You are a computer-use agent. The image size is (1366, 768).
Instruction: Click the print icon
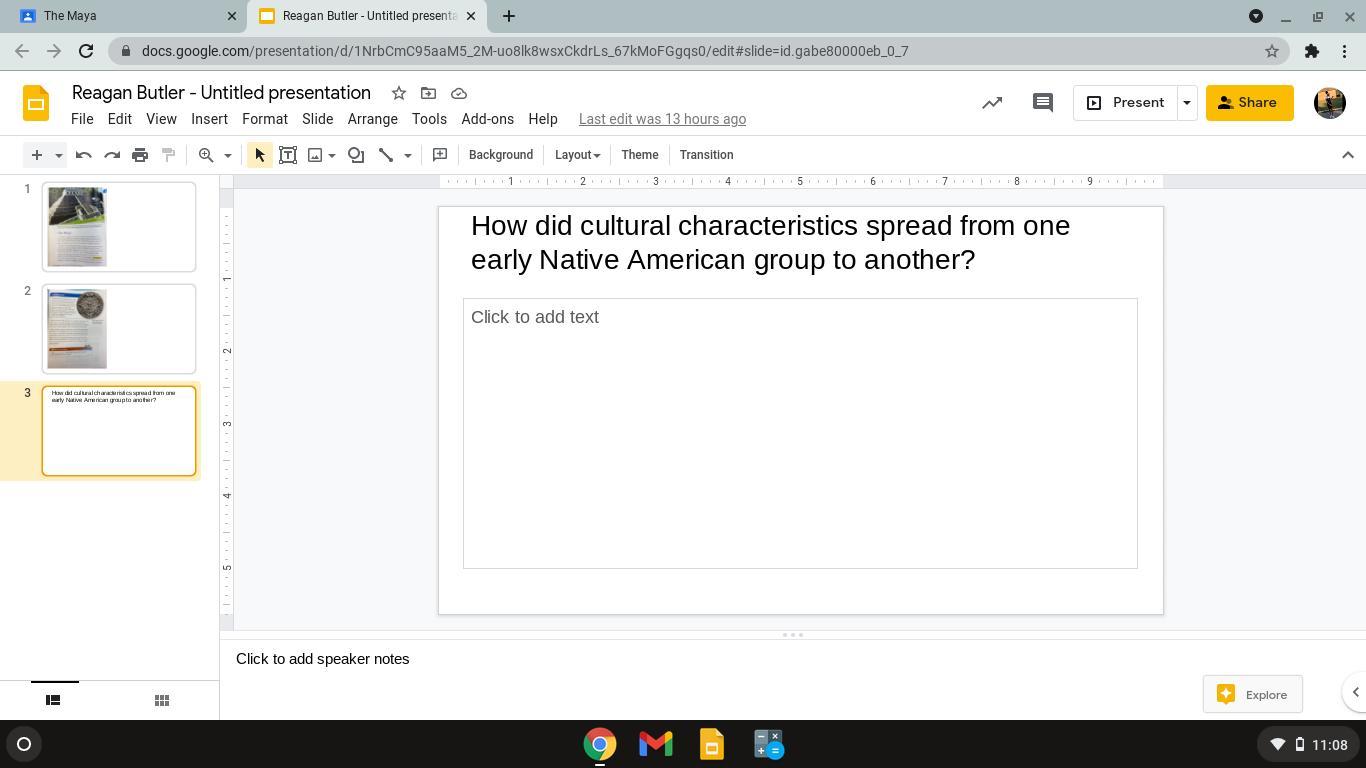[140, 155]
